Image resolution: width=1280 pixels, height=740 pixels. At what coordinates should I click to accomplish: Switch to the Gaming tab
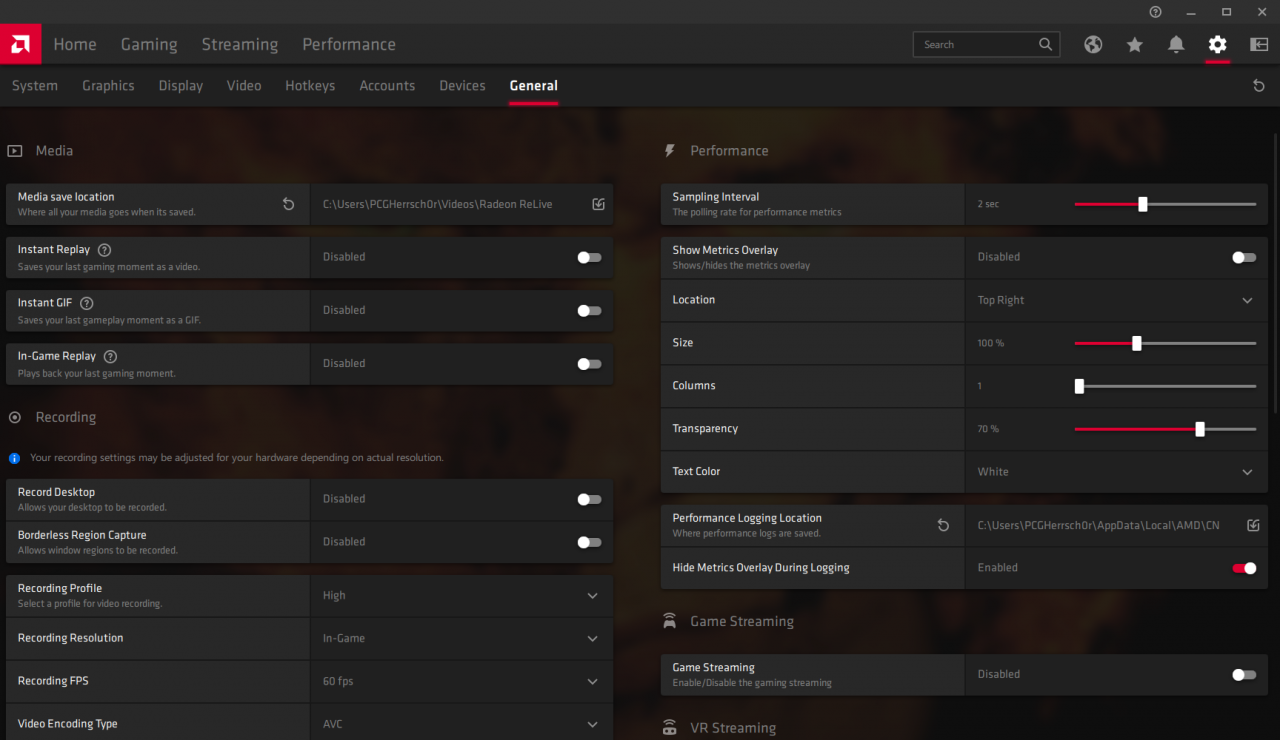pos(149,44)
